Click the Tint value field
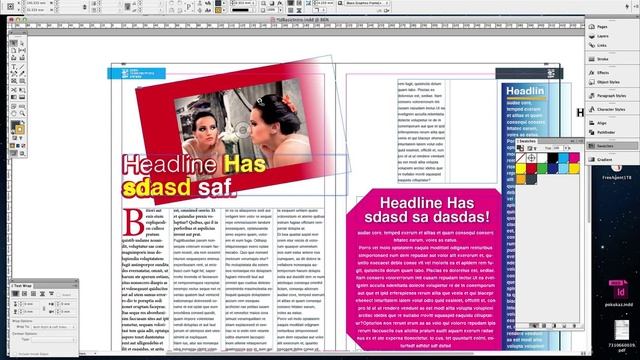Image resolution: width=640 pixels, height=360 pixels. click(x=557, y=148)
